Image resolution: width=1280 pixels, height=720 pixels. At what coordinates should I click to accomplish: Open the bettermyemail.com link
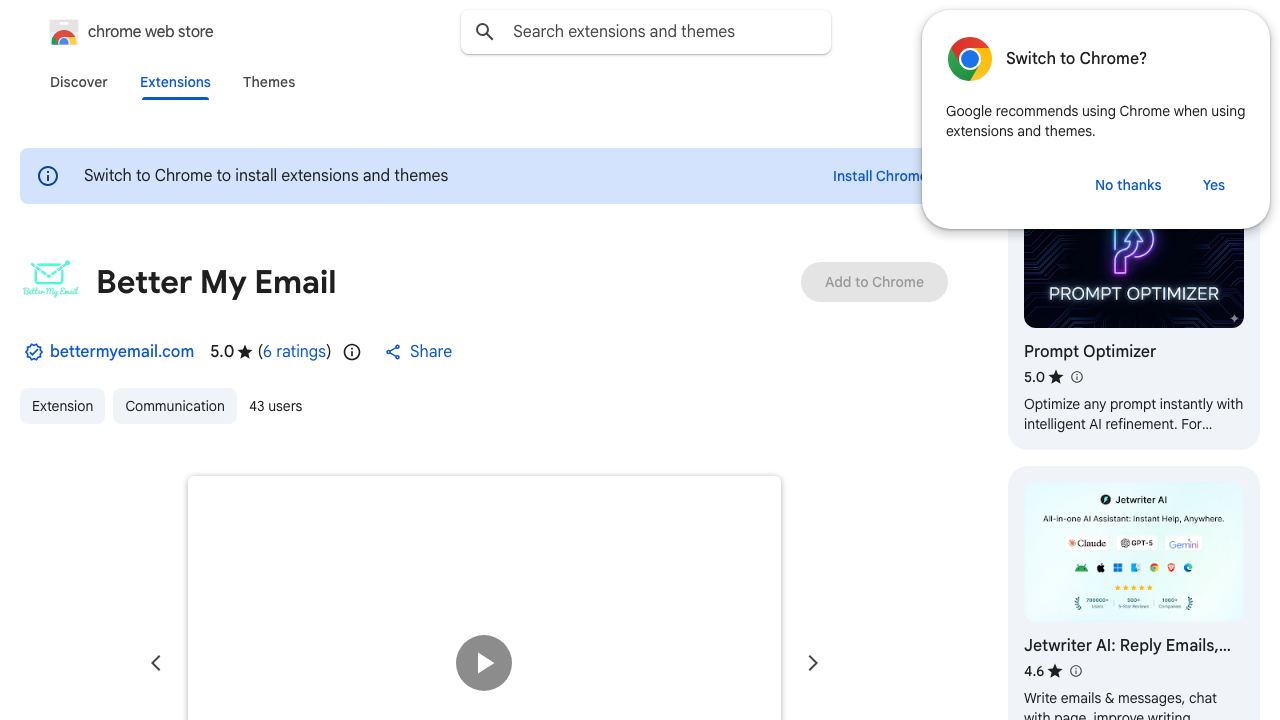(x=122, y=352)
